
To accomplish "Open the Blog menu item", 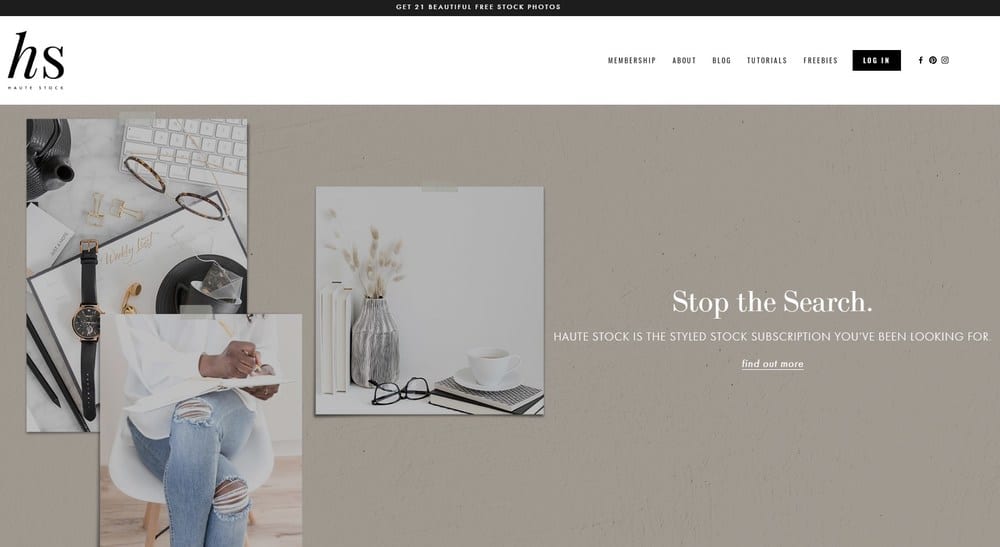I will (x=721, y=61).
